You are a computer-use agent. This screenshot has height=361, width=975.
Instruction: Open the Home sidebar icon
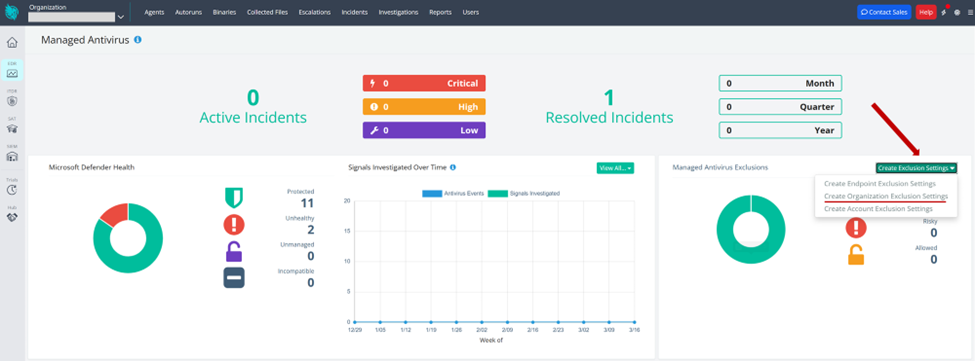(12, 43)
